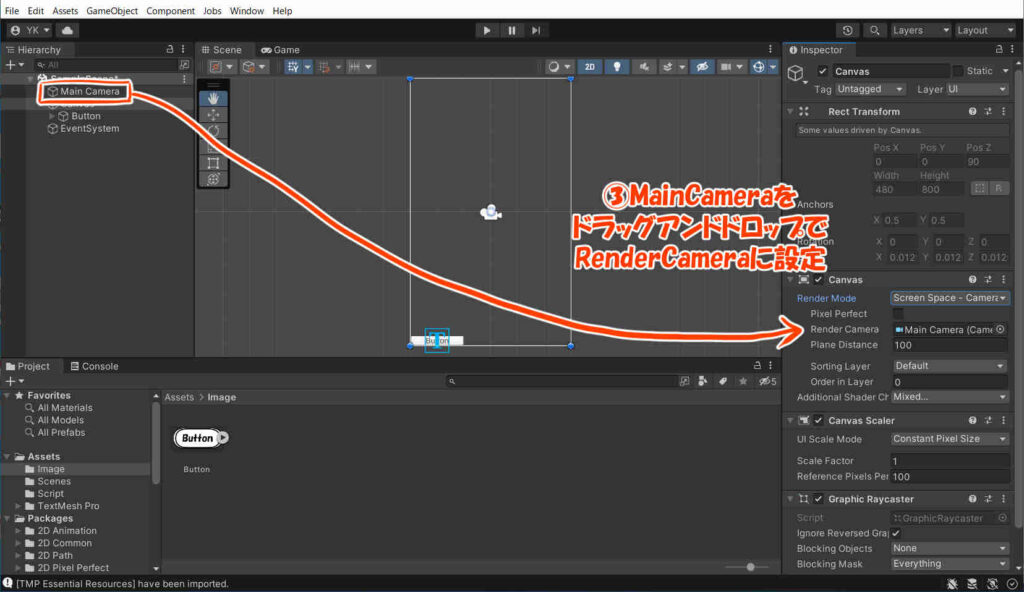Select the Transform tool in Scene toolbar
The image size is (1024, 592).
[x=214, y=179]
